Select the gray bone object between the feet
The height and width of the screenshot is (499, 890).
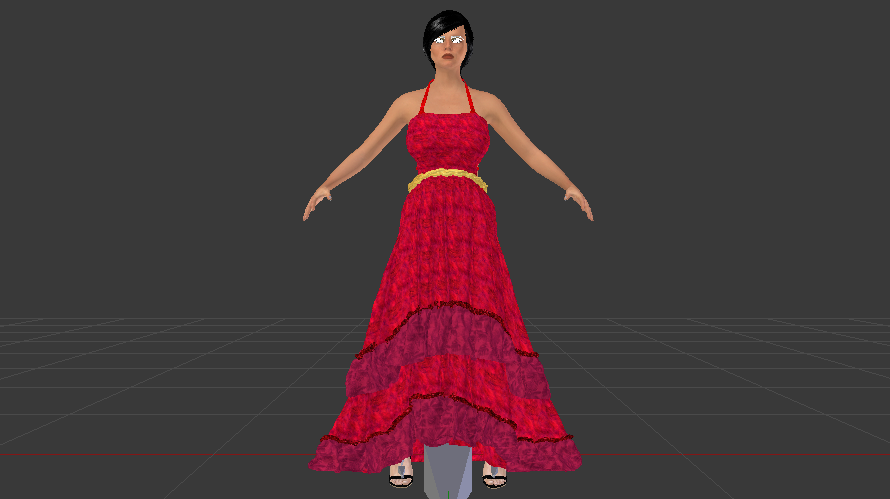point(448,471)
